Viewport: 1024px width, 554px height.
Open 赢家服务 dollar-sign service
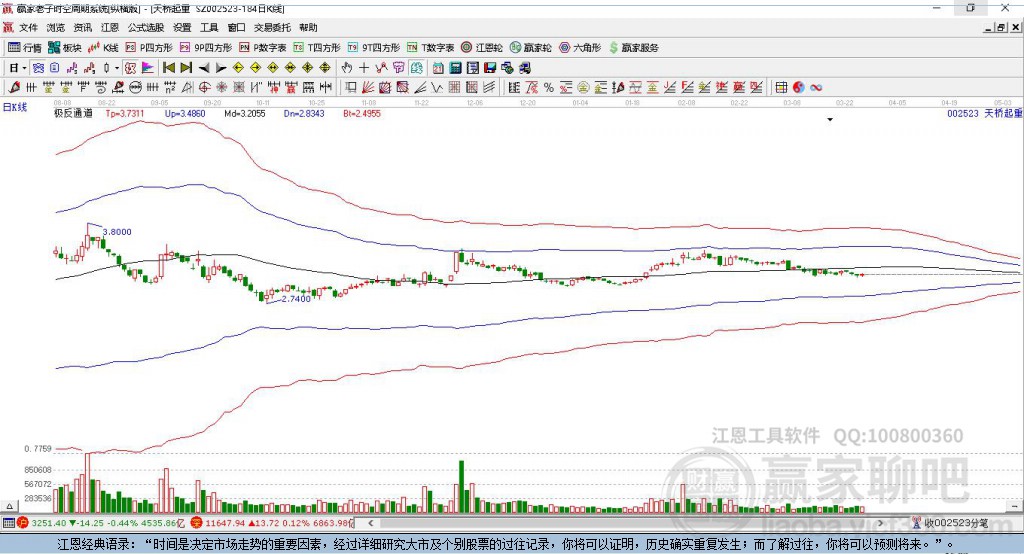click(633, 48)
